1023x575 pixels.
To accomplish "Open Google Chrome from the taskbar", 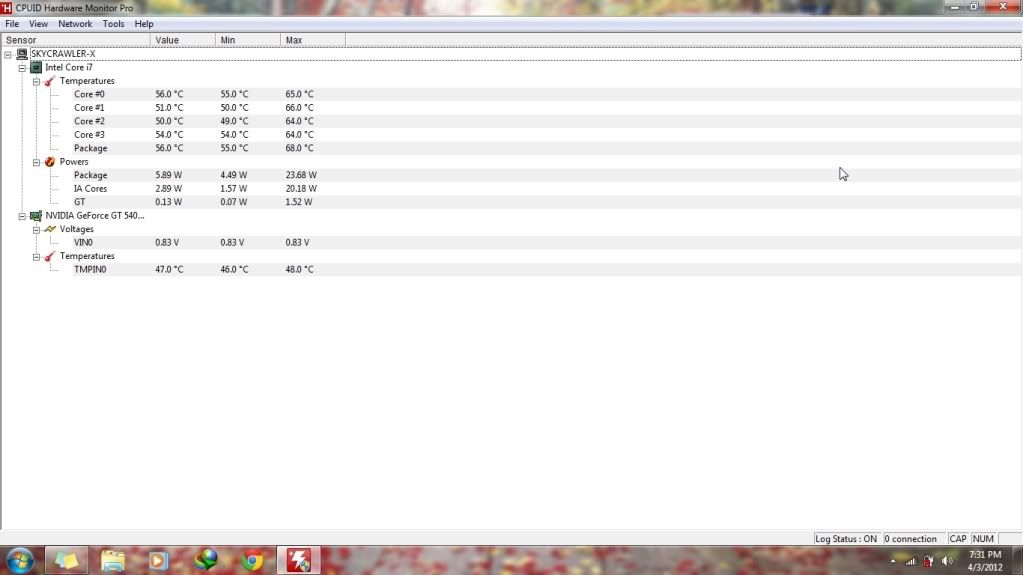I will (x=253, y=560).
